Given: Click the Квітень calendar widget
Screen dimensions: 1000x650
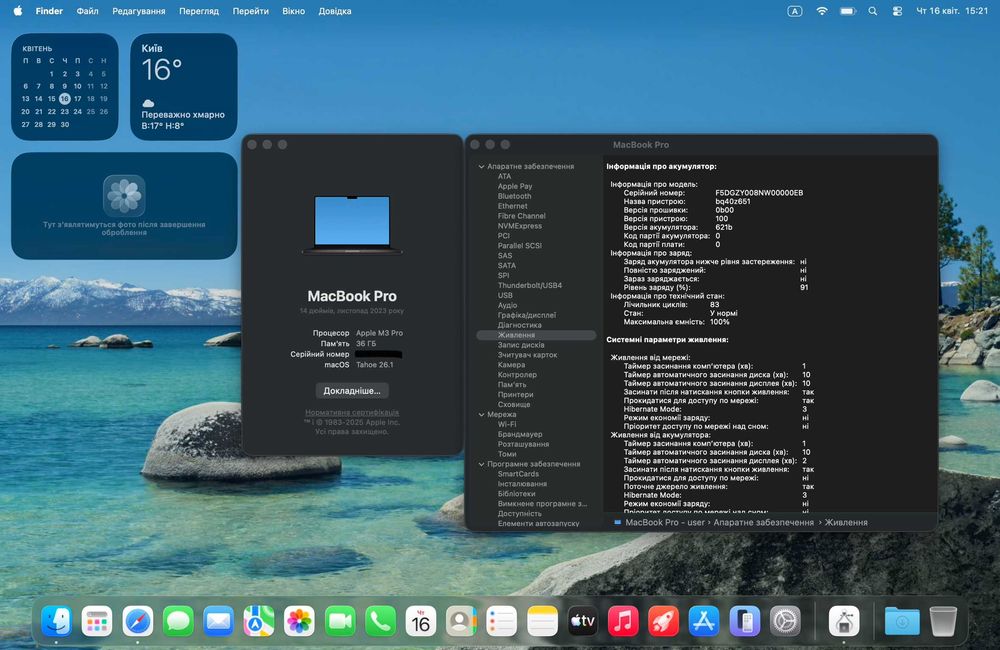Looking at the screenshot, I should [64, 87].
